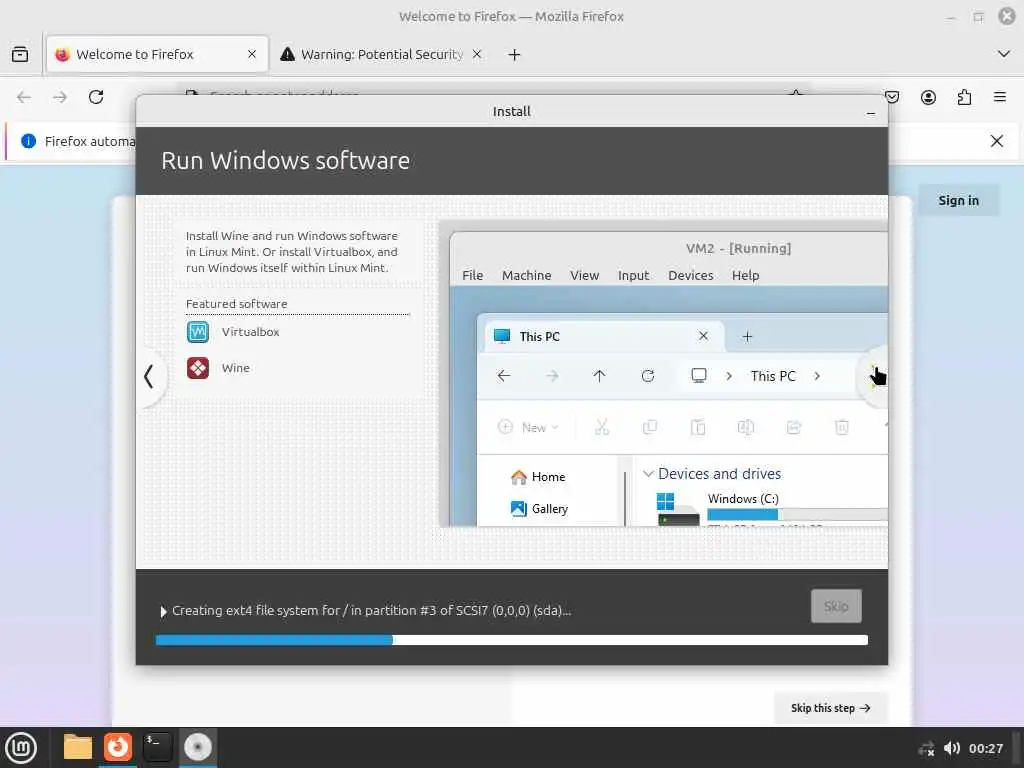Click the Rename icon in explorer toolbar
Screen dimensions: 1024x768
click(x=746, y=428)
